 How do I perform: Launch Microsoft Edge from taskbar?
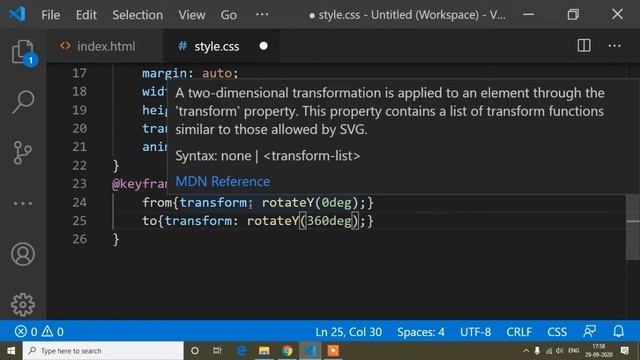(x=241, y=351)
